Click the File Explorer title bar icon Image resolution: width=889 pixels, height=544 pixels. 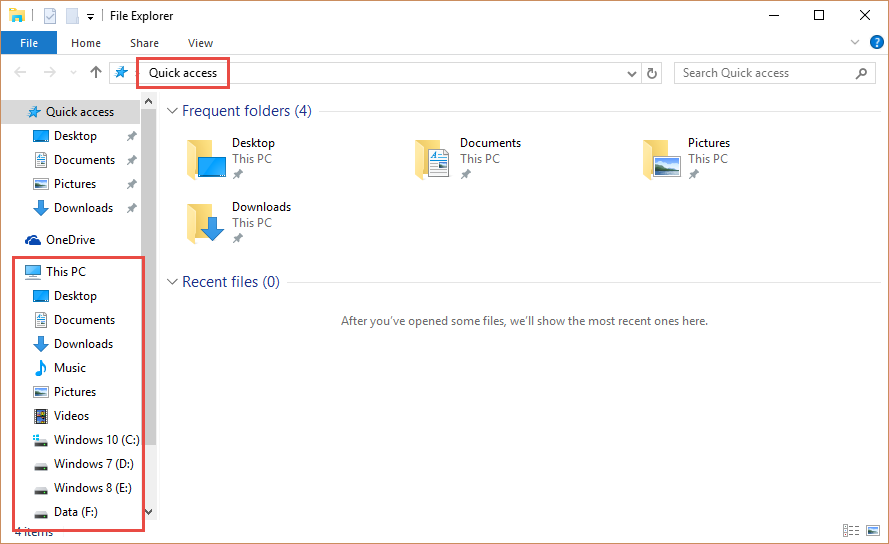(17, 15)
